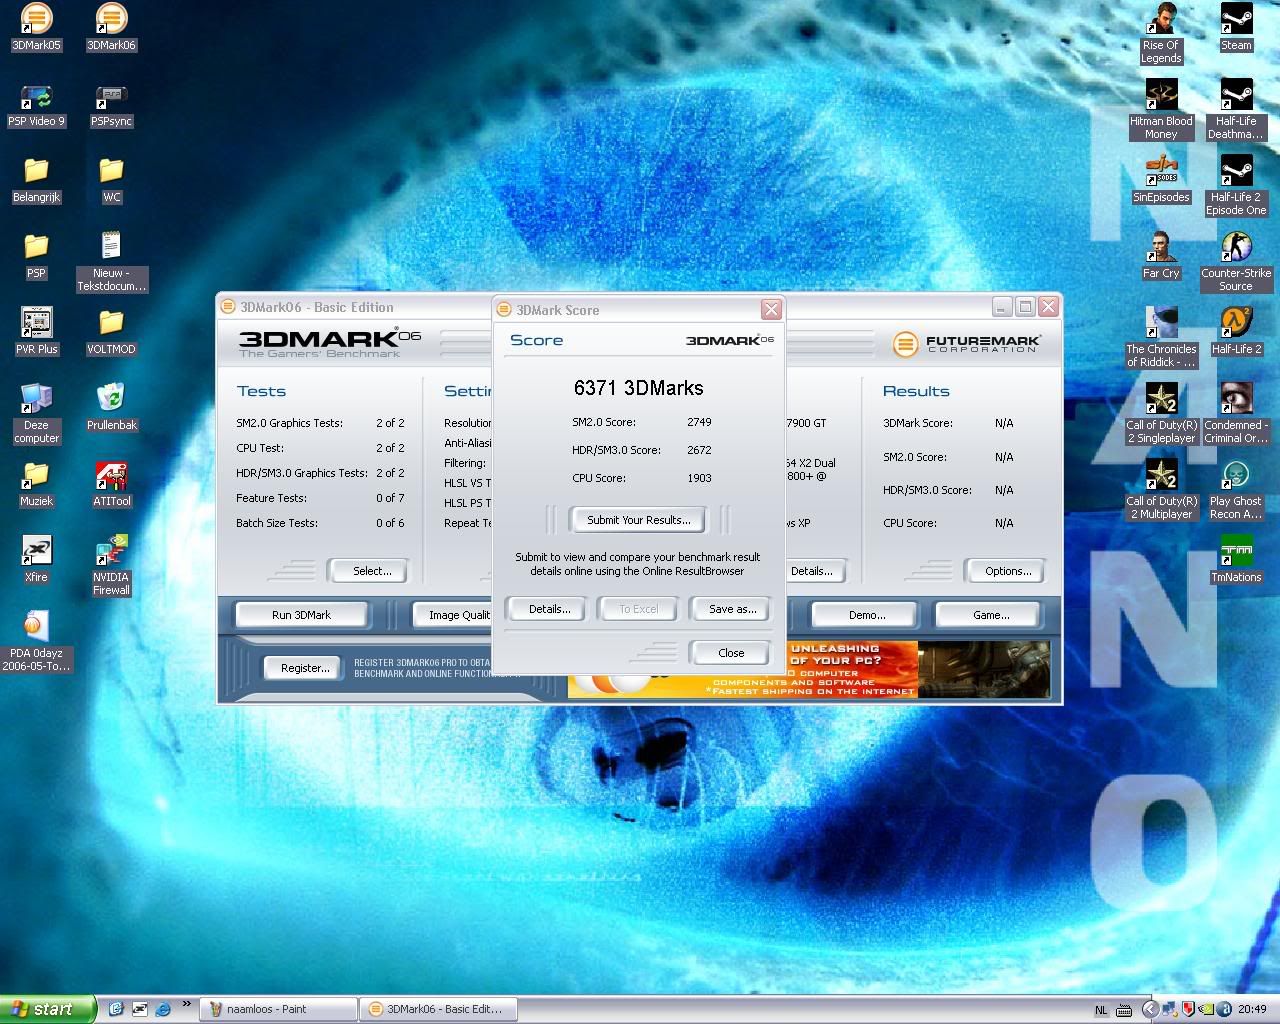Launch Call of Duty 2 Singleplayer shortcut

[1161, 413]
